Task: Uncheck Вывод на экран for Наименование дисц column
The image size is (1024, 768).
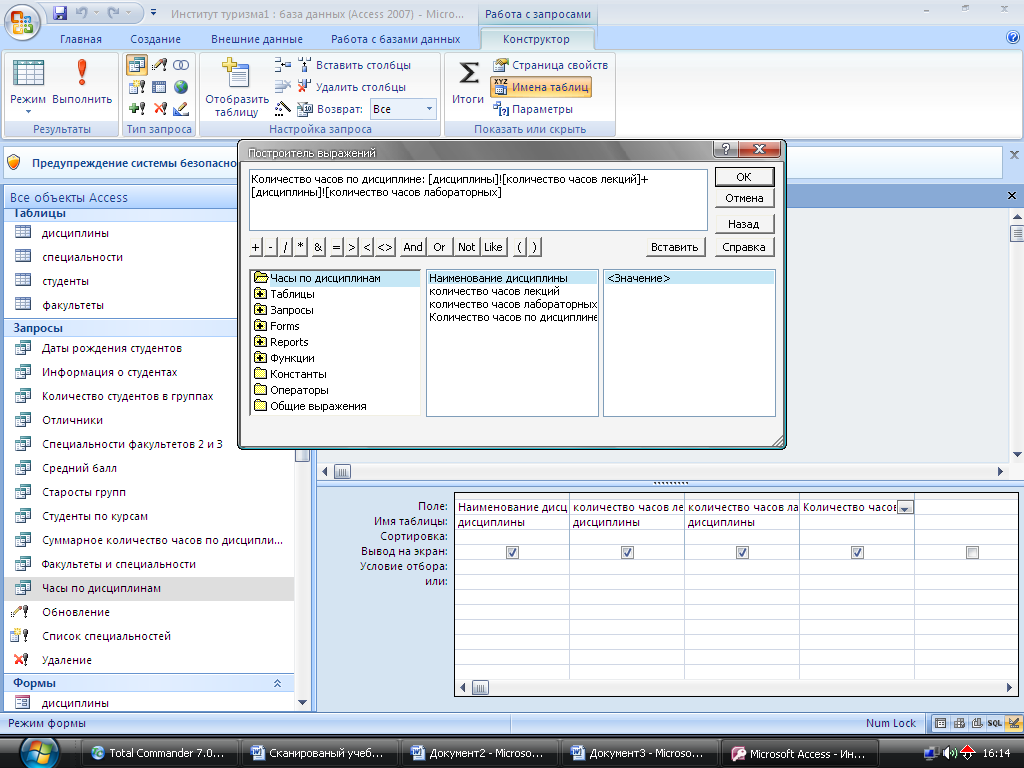Action: [x=513, y=552]
